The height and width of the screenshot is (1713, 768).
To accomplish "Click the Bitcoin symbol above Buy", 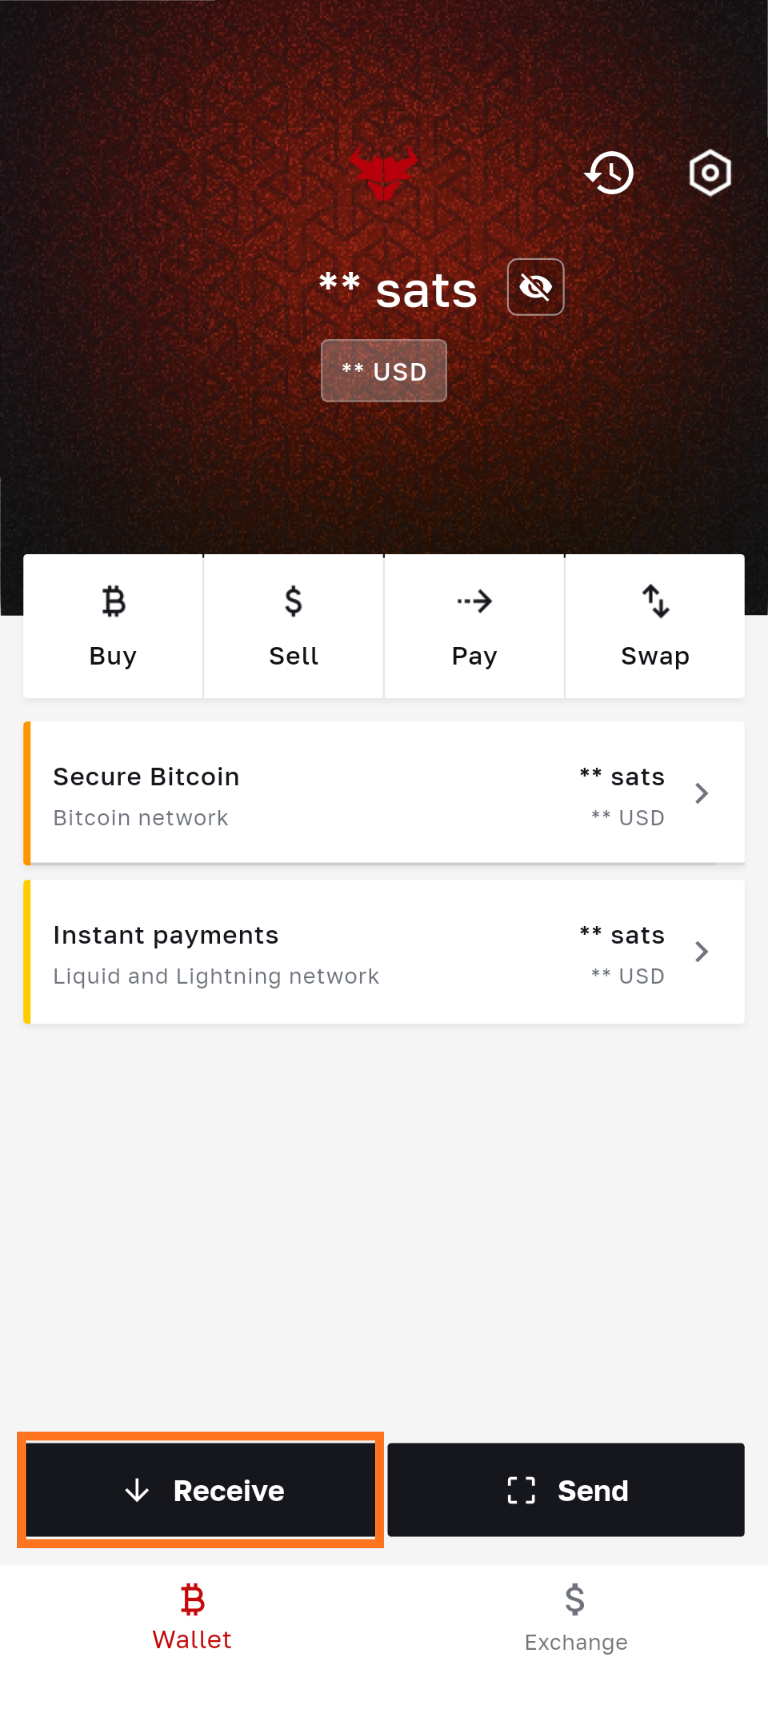I will click(x=113, y=601).
